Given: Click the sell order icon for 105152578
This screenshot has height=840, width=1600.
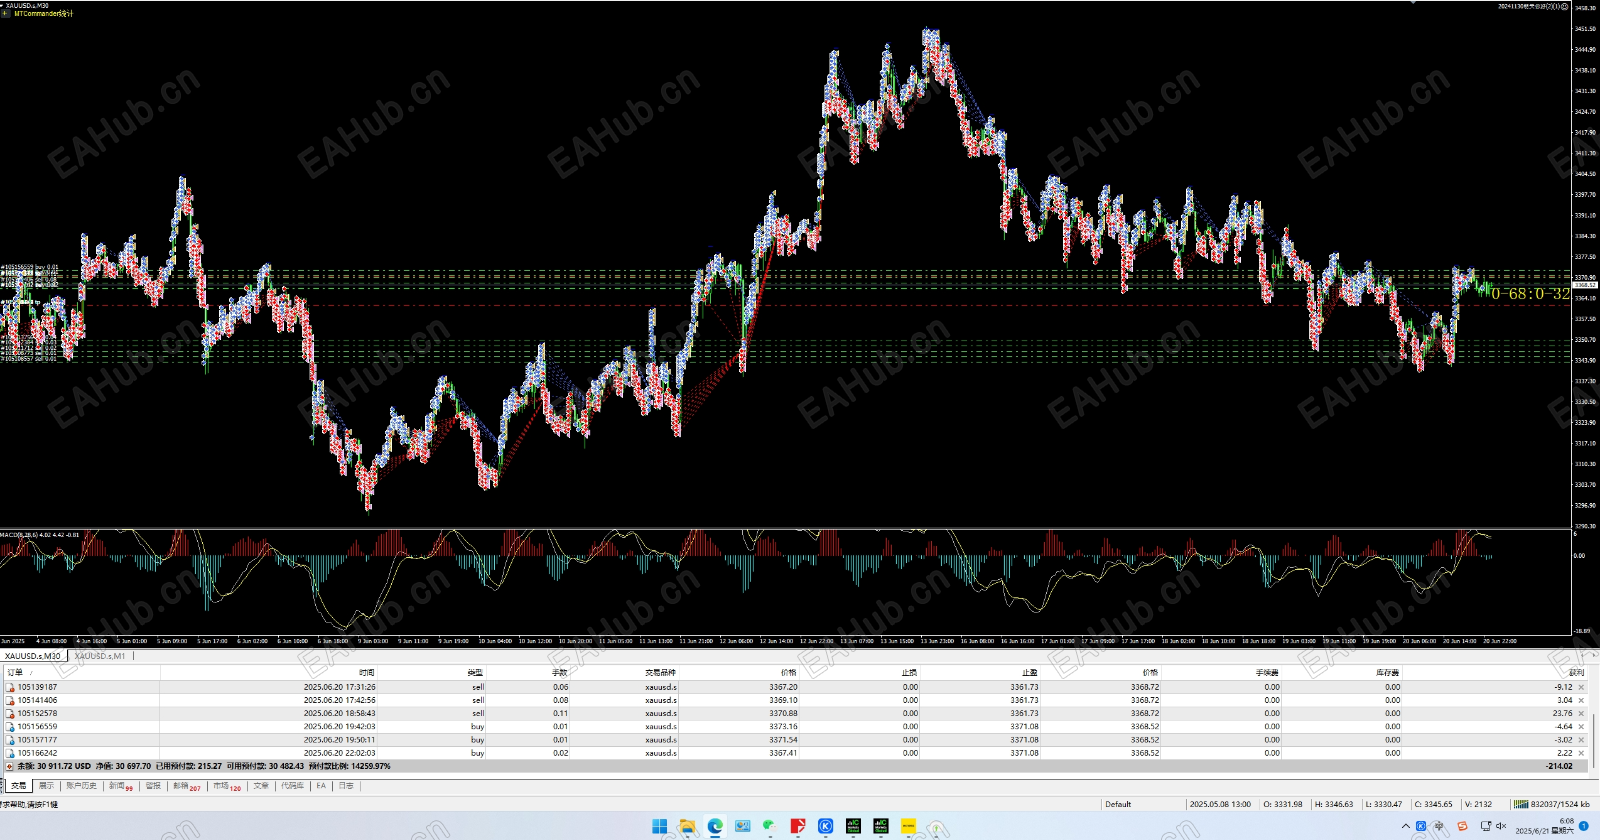Looking at the screenshot, I should click(x=10, y=713).
